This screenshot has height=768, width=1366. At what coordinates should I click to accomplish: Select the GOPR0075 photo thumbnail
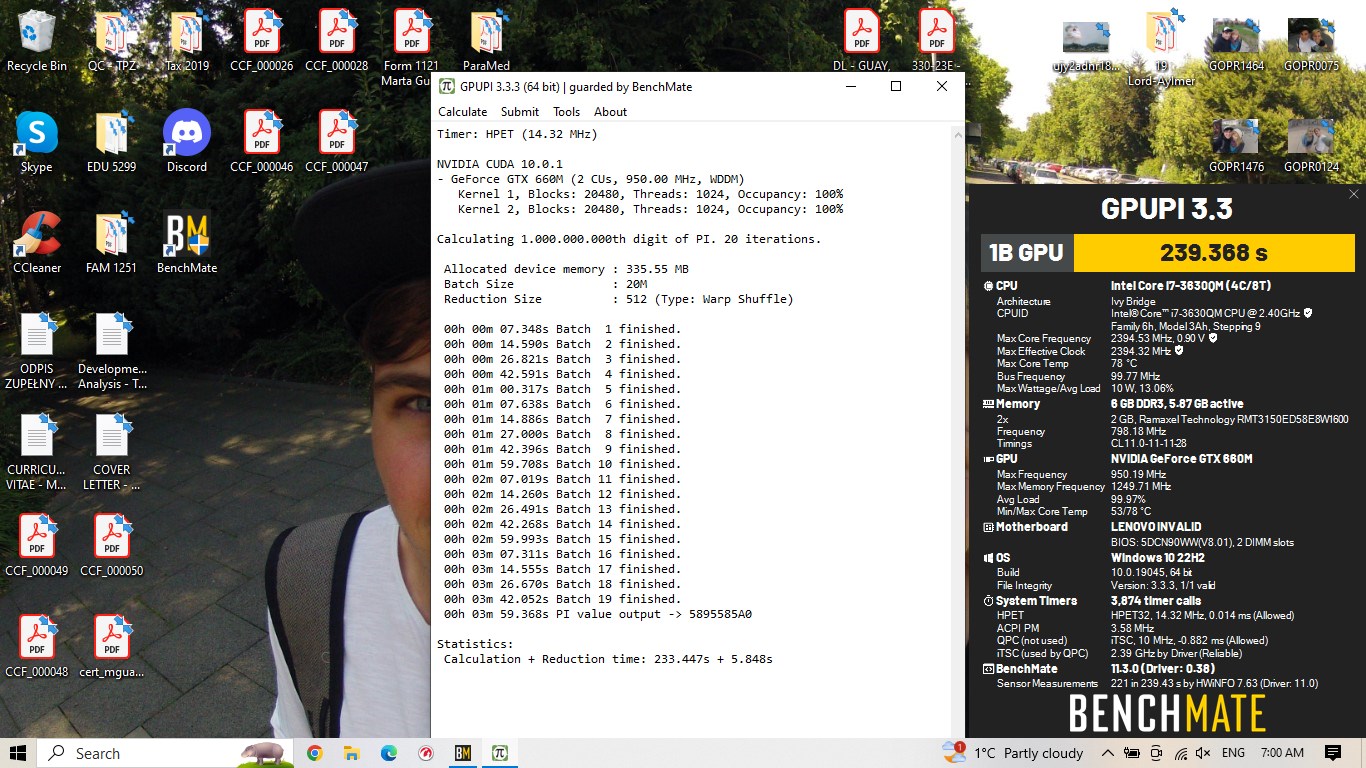click(x=1312, y=45)
